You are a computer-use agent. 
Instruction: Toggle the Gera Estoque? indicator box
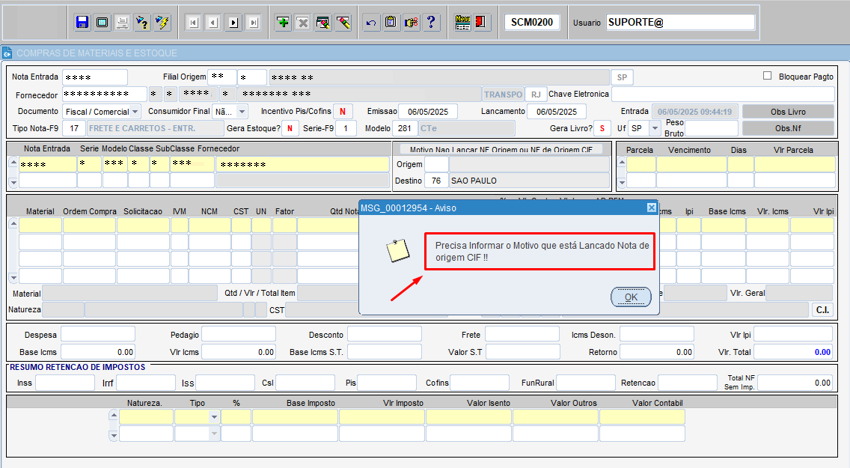(x=289, y=129)
